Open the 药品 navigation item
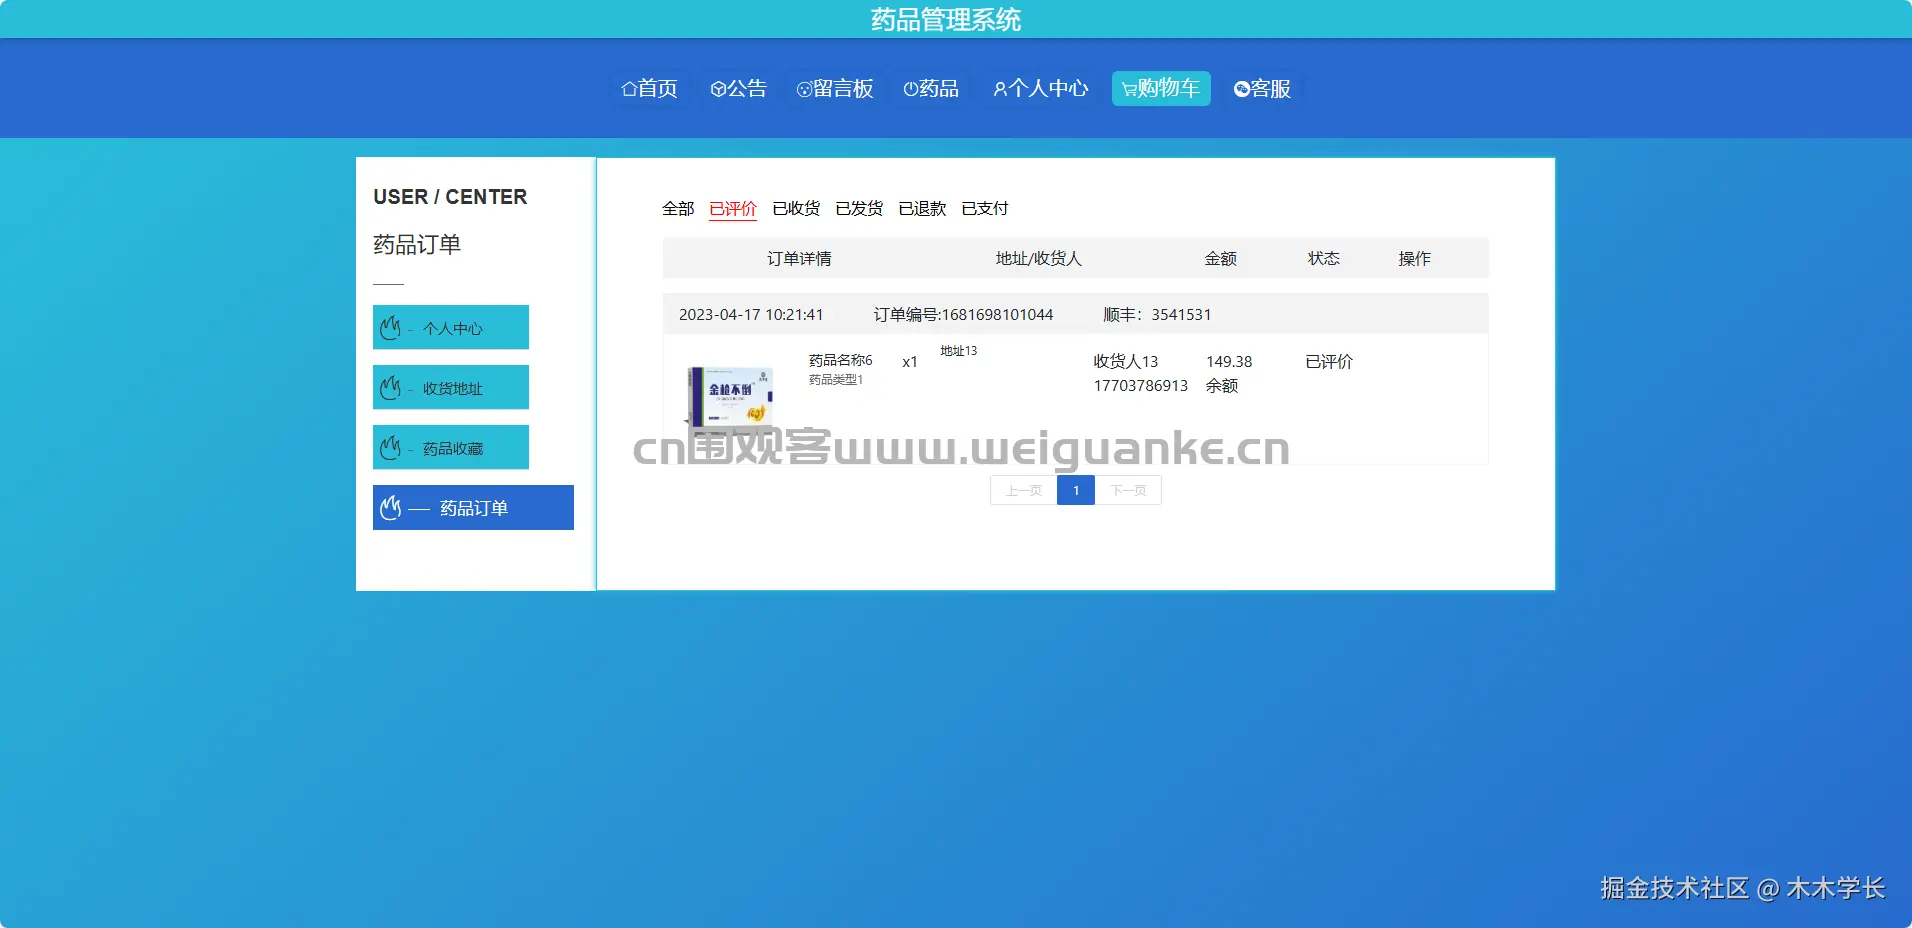1912x928 pixels. point(931,89)
